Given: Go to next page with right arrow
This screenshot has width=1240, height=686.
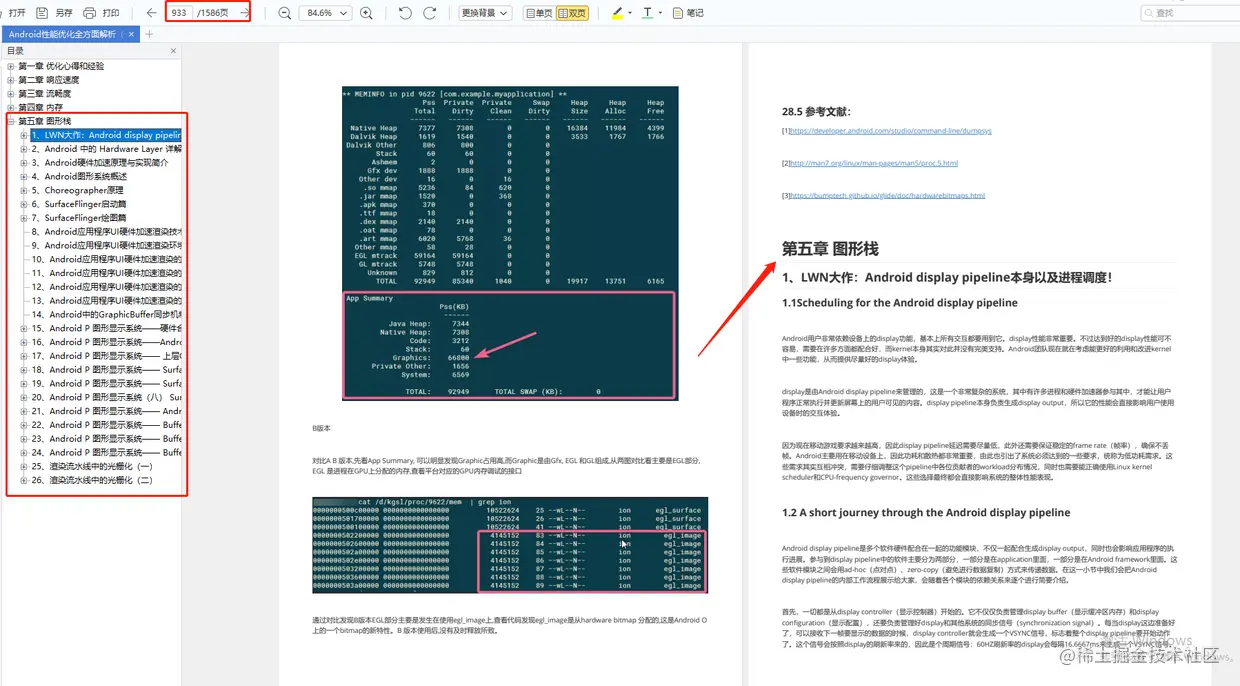Looking at the screenshot, I should 245,13.
